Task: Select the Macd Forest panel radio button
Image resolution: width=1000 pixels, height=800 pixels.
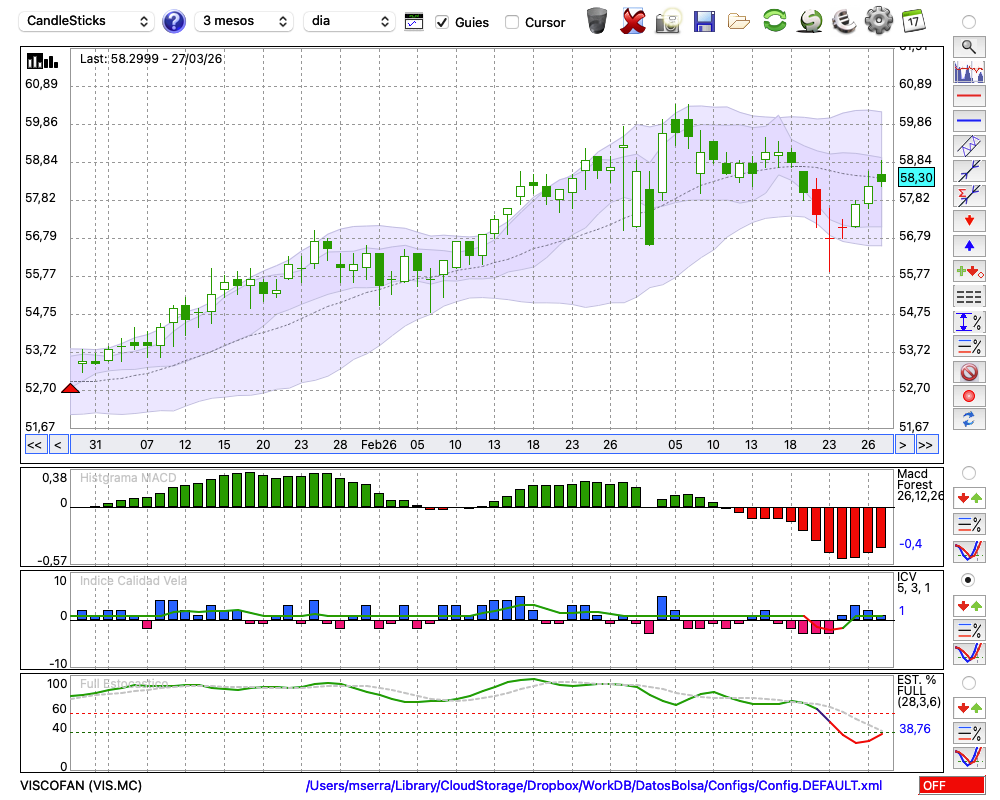Action: coord(969,473)
